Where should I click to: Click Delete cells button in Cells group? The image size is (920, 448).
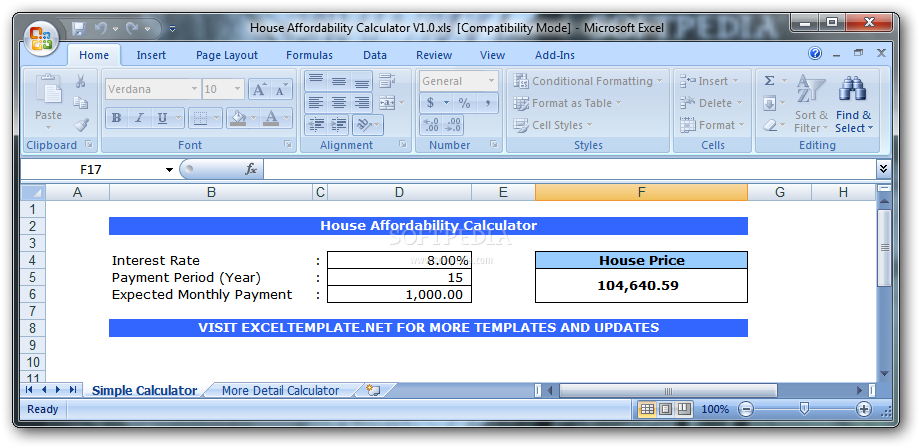pos(711,103)
